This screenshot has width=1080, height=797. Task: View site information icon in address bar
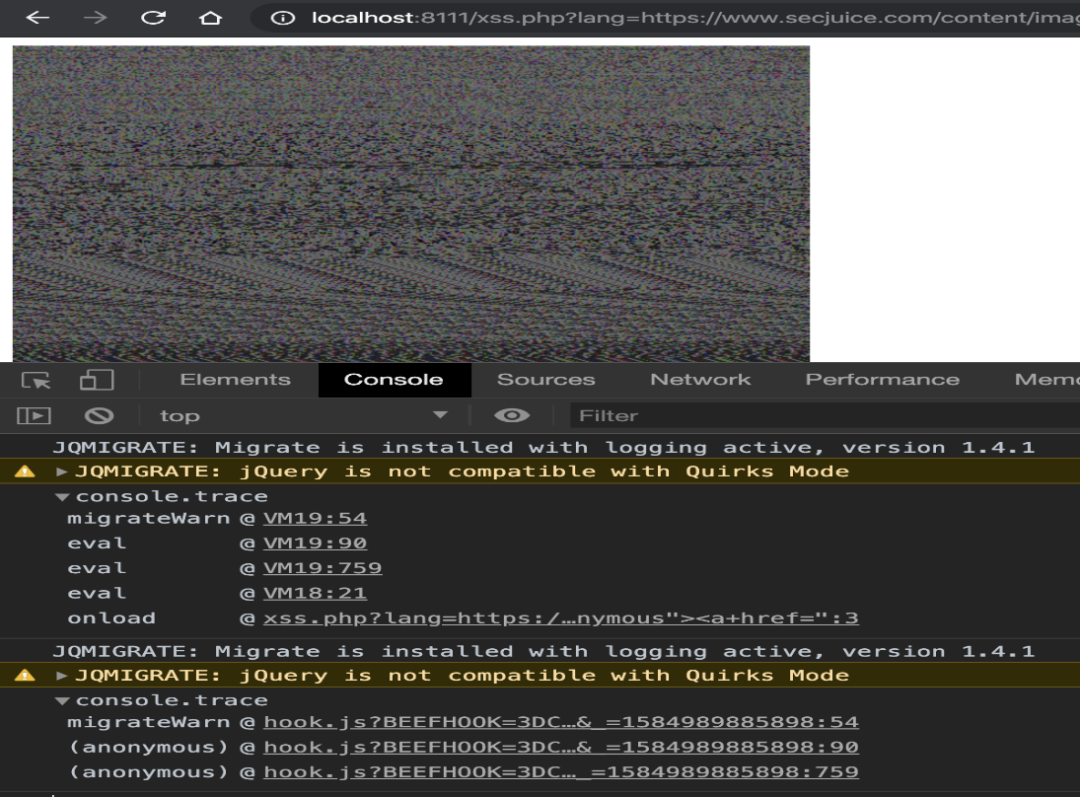pos(282,18)
